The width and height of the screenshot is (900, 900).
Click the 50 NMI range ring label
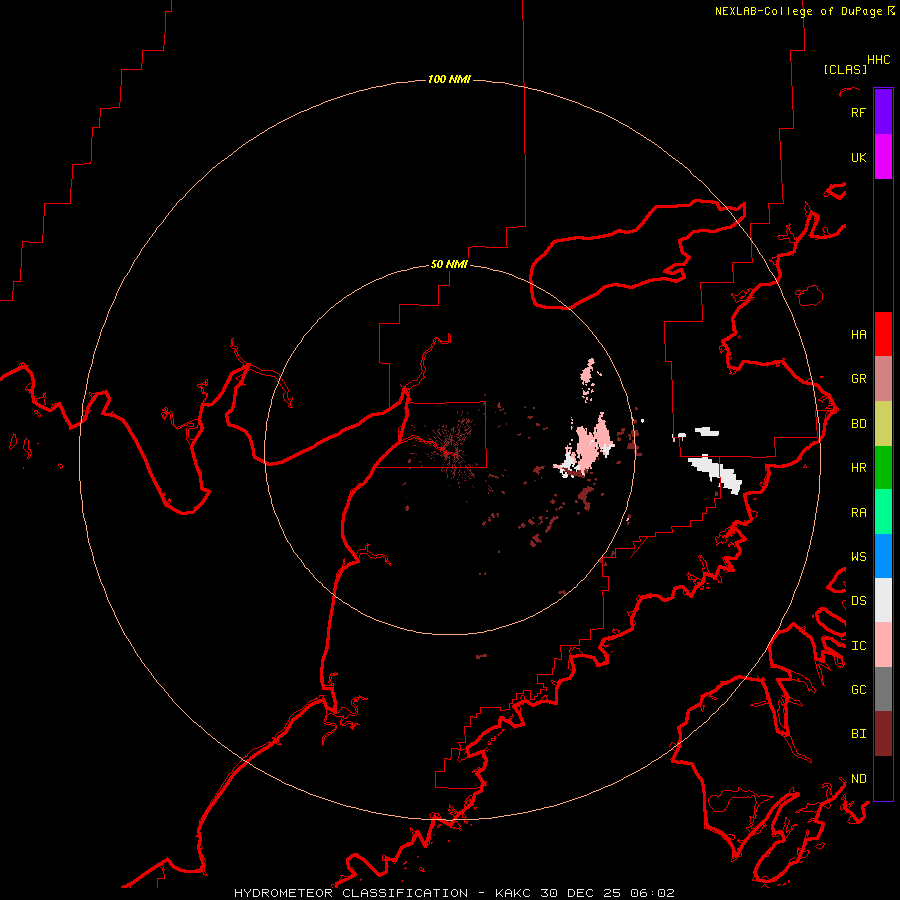(x=449, y=264)
